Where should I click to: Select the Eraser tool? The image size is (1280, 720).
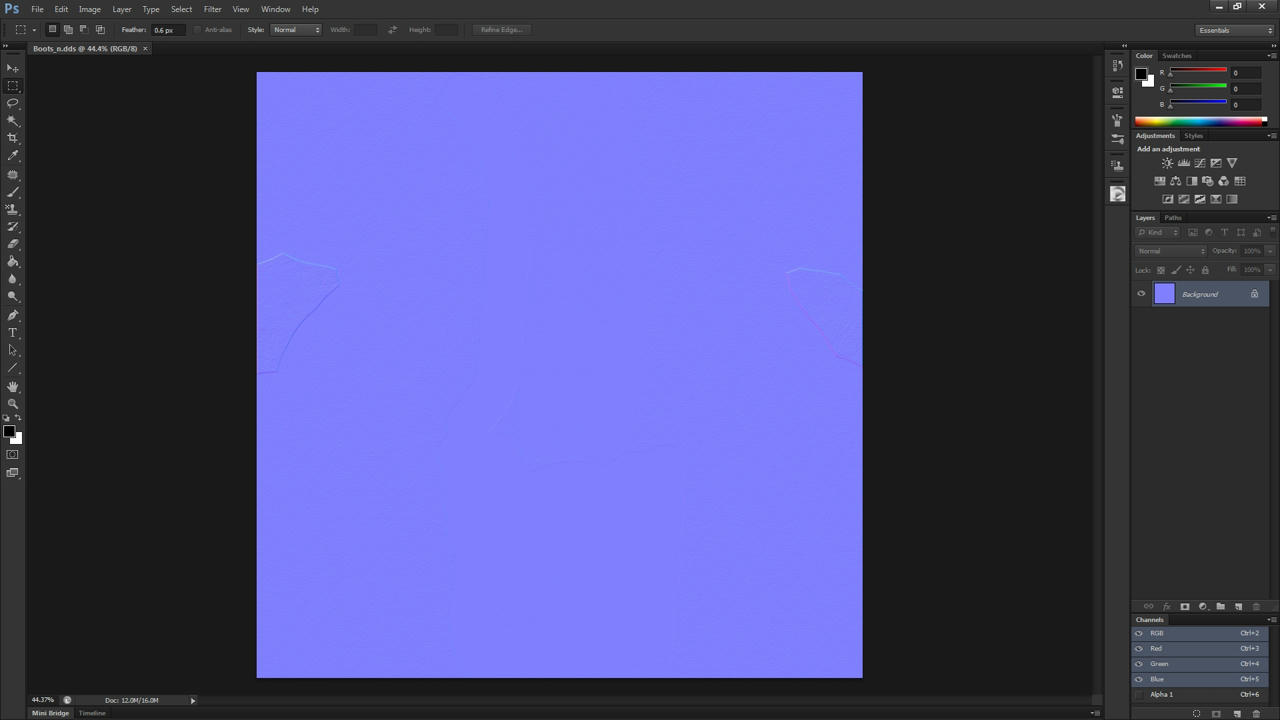13,244
